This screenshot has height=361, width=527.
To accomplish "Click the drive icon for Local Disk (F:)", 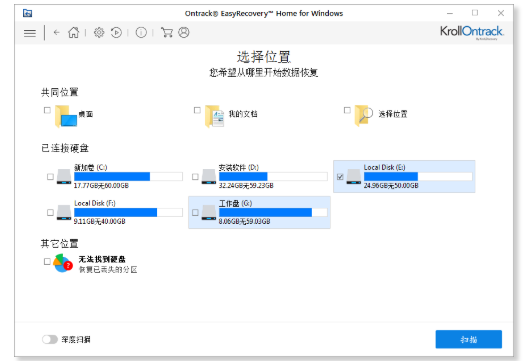I will coord(64,212).
